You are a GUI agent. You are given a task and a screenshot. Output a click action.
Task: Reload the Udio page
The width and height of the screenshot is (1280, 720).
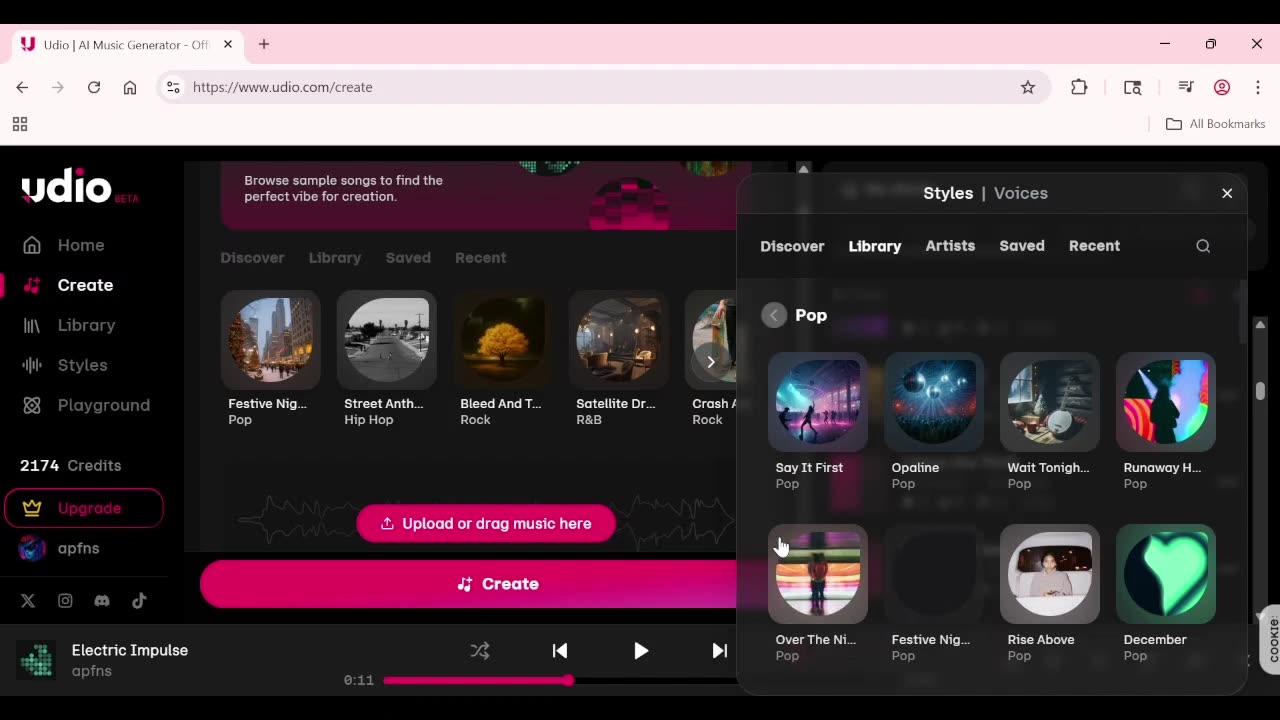(x=94, y=87)
